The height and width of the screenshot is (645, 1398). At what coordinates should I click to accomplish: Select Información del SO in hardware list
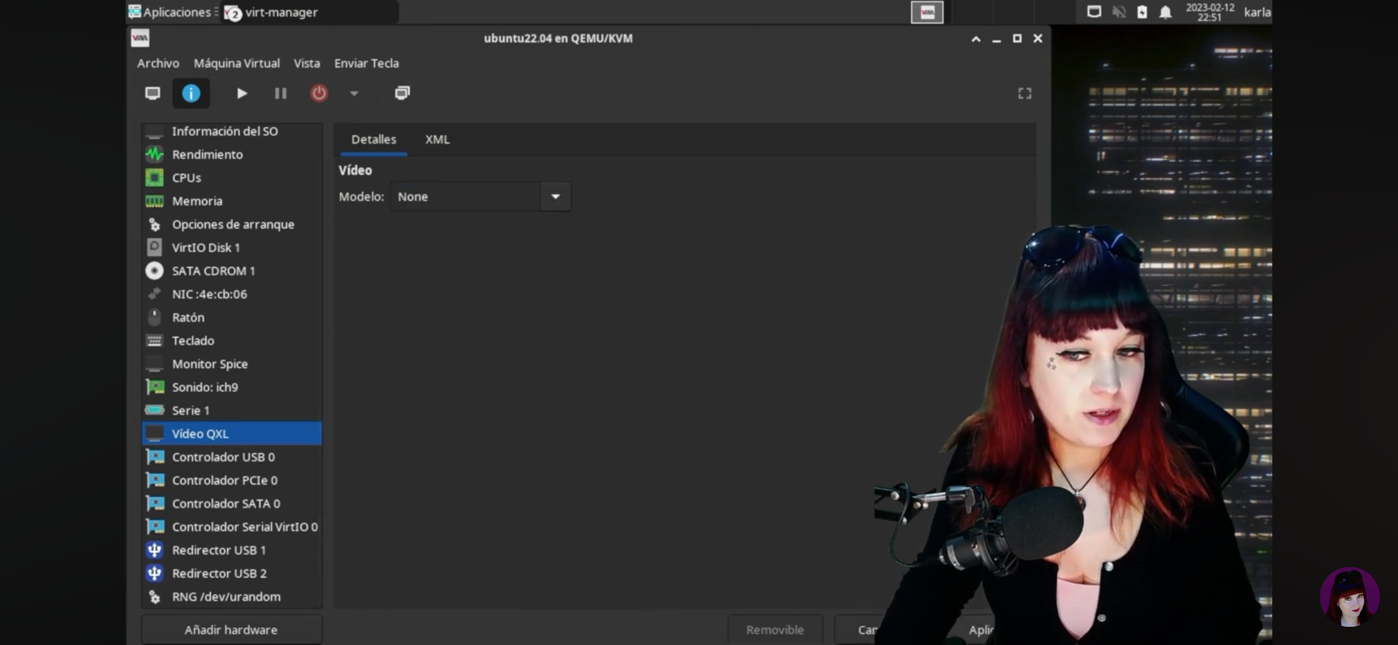pyautogui.click(x=232, y=131)
